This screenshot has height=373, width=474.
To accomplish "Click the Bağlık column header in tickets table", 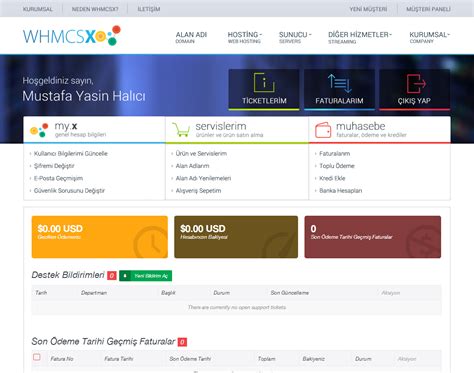I will point(168,293).
